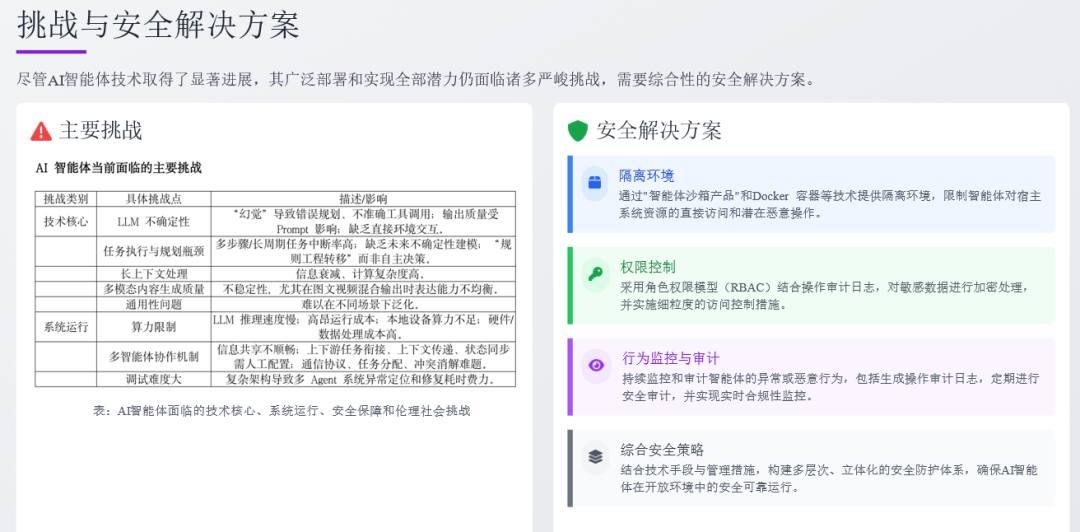
Task: Click the 调试难度大 table cell
Action: click(154, 379)
